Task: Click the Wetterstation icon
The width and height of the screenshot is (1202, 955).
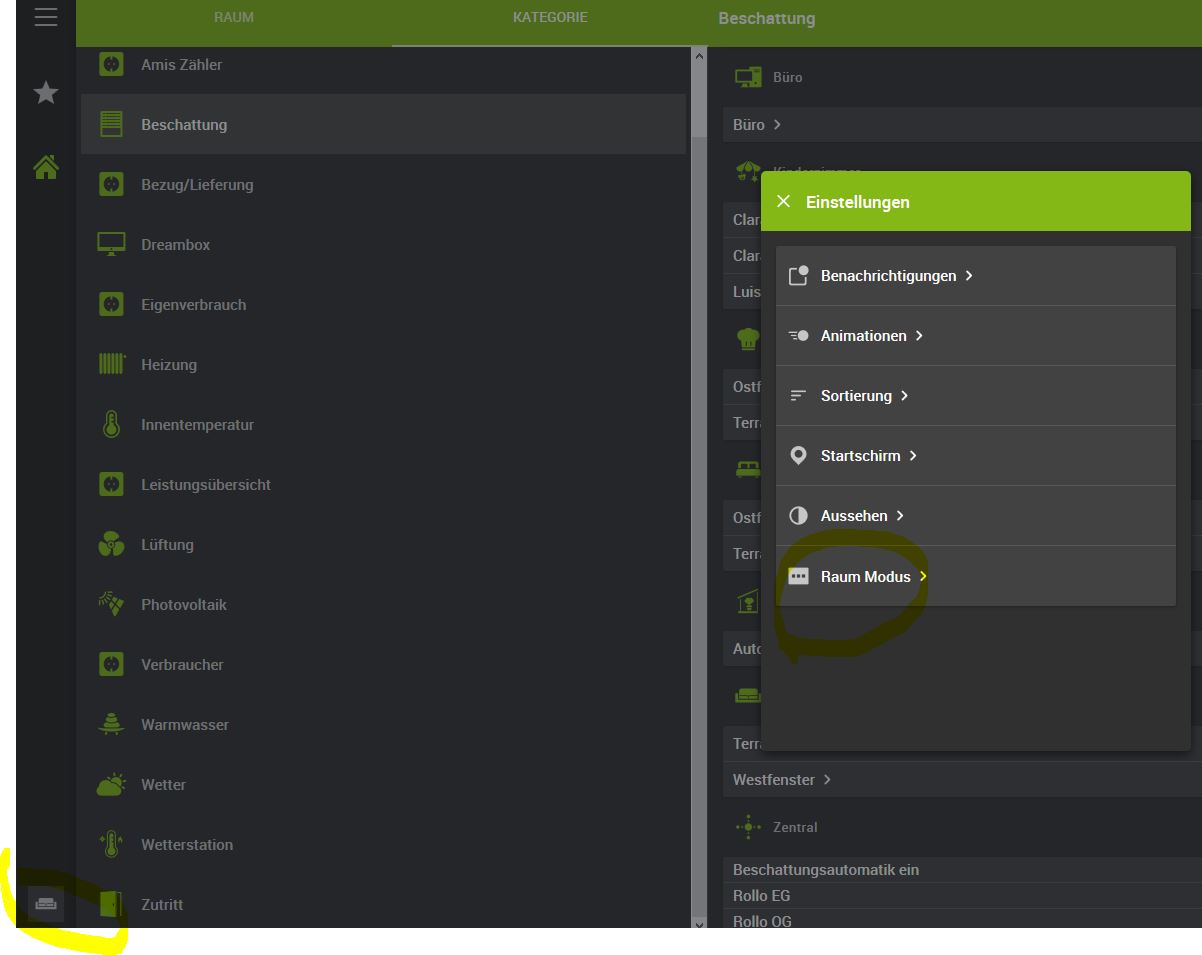Action: [111, 844]
